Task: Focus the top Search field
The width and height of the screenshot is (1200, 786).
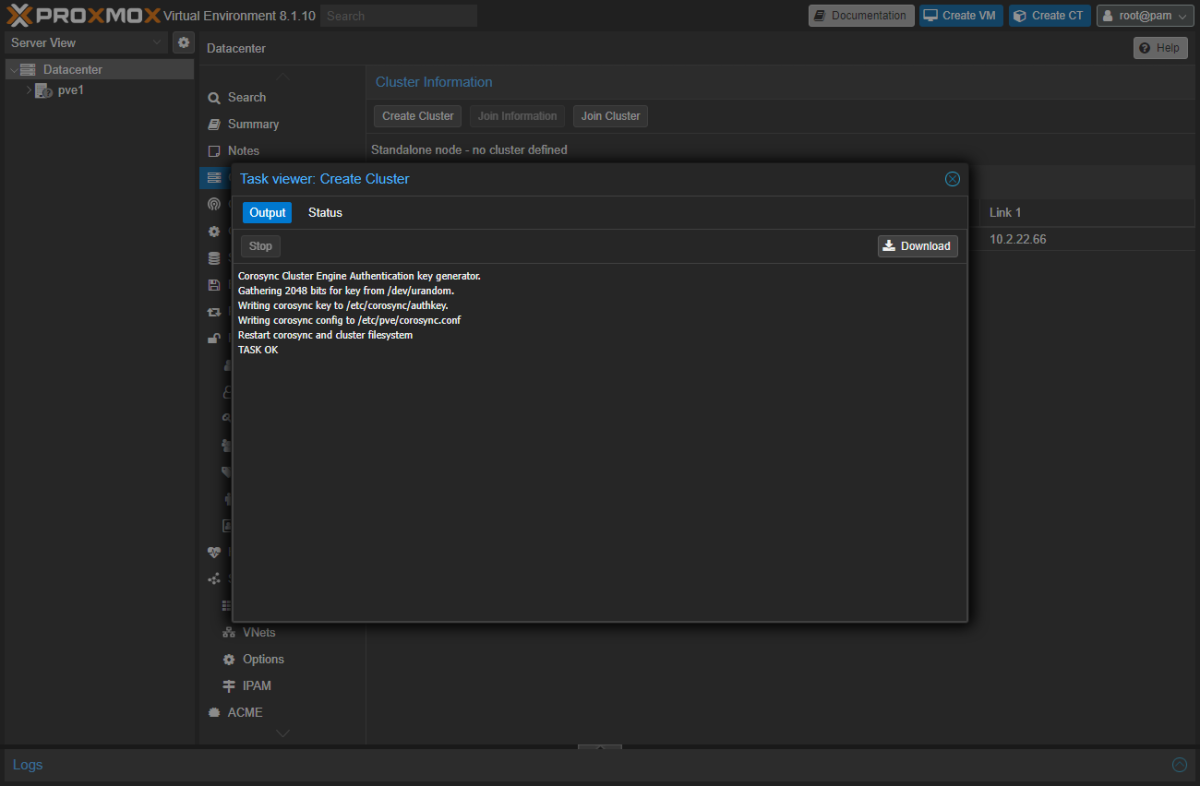Action: 399,16
